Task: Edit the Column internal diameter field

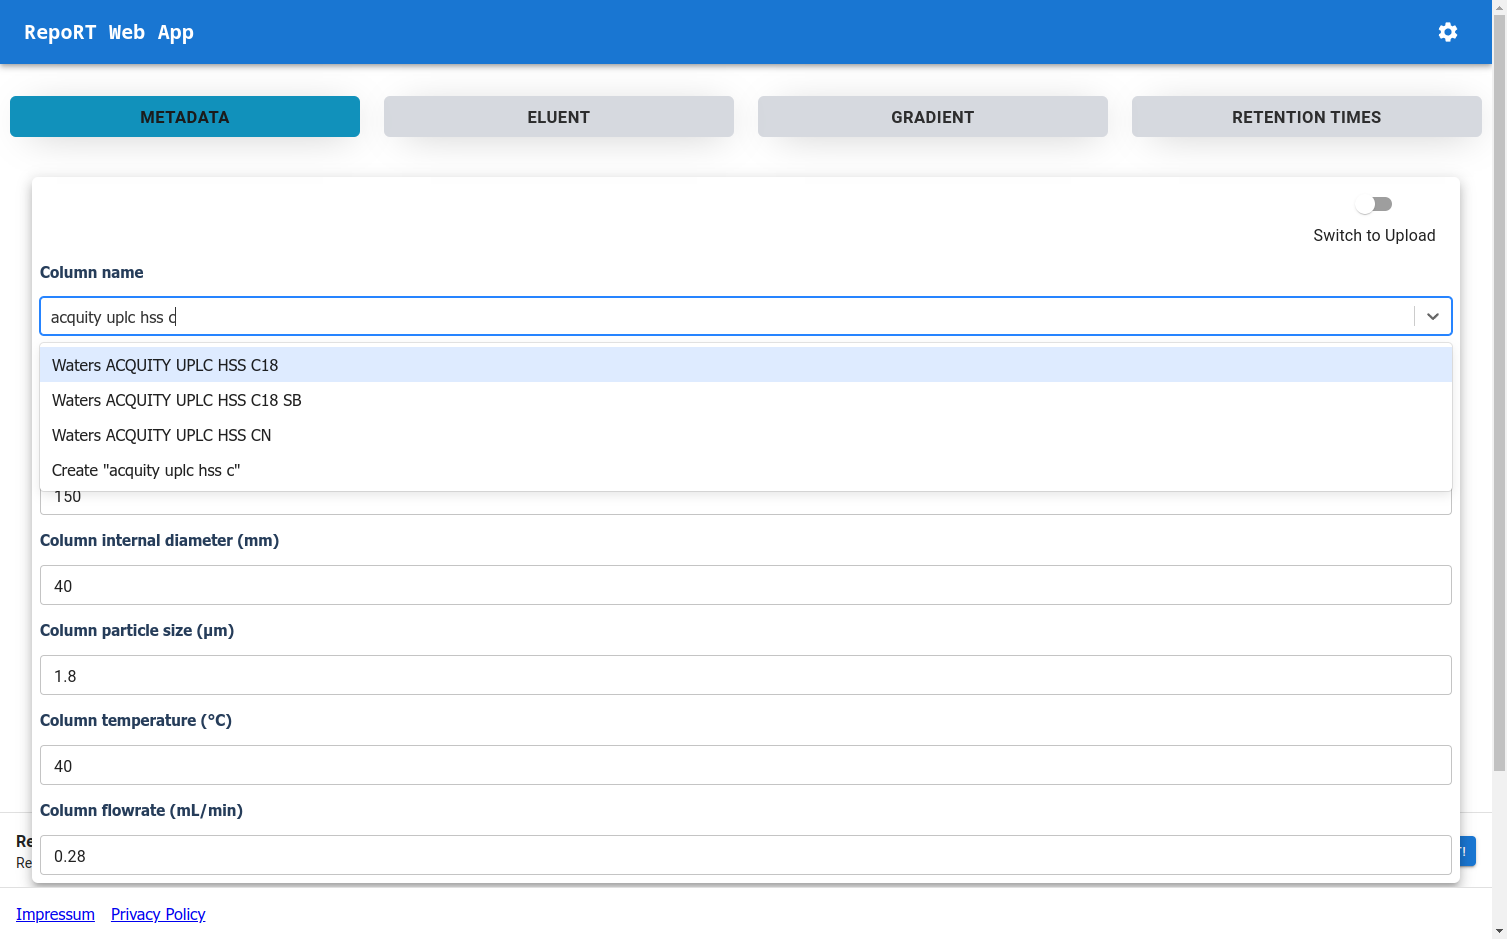Action: (x=746, y=585)
